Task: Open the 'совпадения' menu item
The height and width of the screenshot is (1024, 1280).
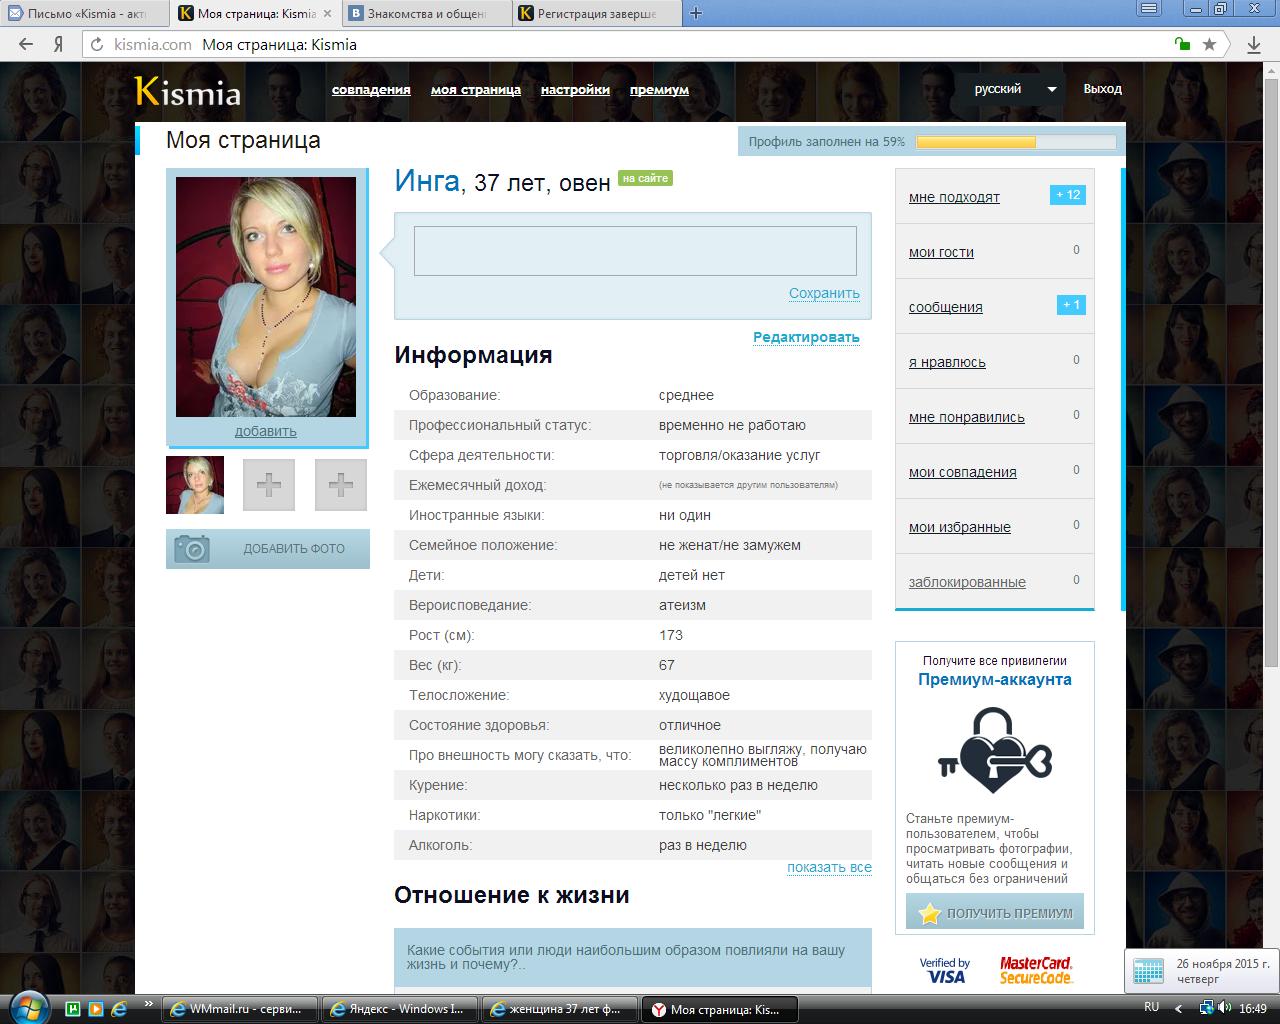Action: click(x=371, y=90)
